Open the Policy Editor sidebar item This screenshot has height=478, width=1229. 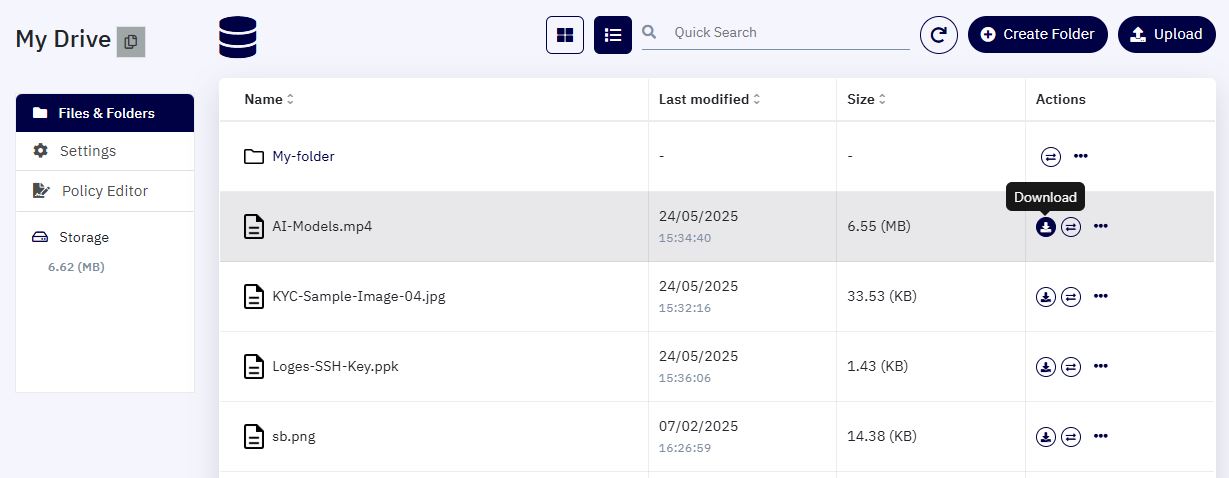tap(105, 191)
